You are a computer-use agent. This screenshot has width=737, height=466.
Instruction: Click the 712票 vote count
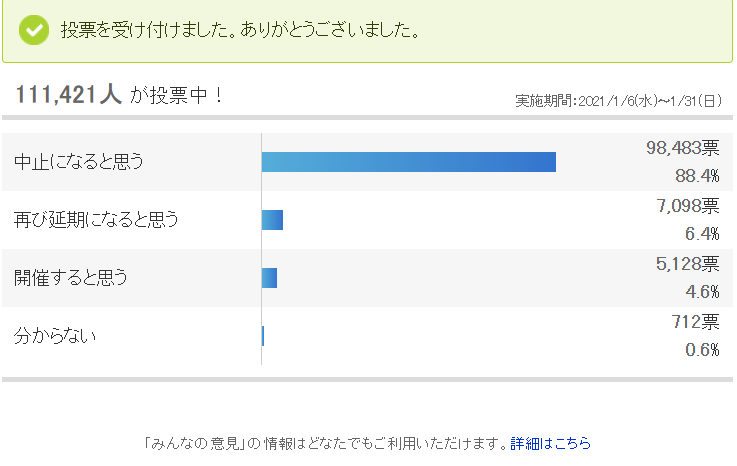[695, 322]
